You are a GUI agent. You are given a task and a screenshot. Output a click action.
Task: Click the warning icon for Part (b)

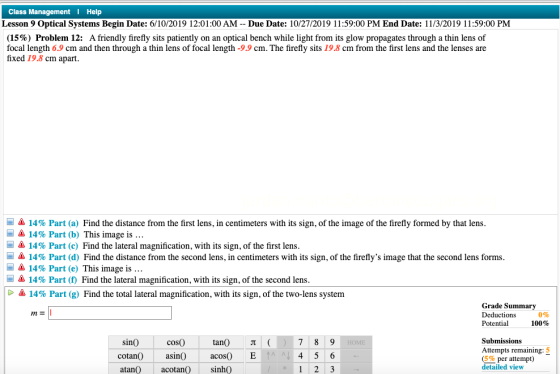[x=21, y=234]
